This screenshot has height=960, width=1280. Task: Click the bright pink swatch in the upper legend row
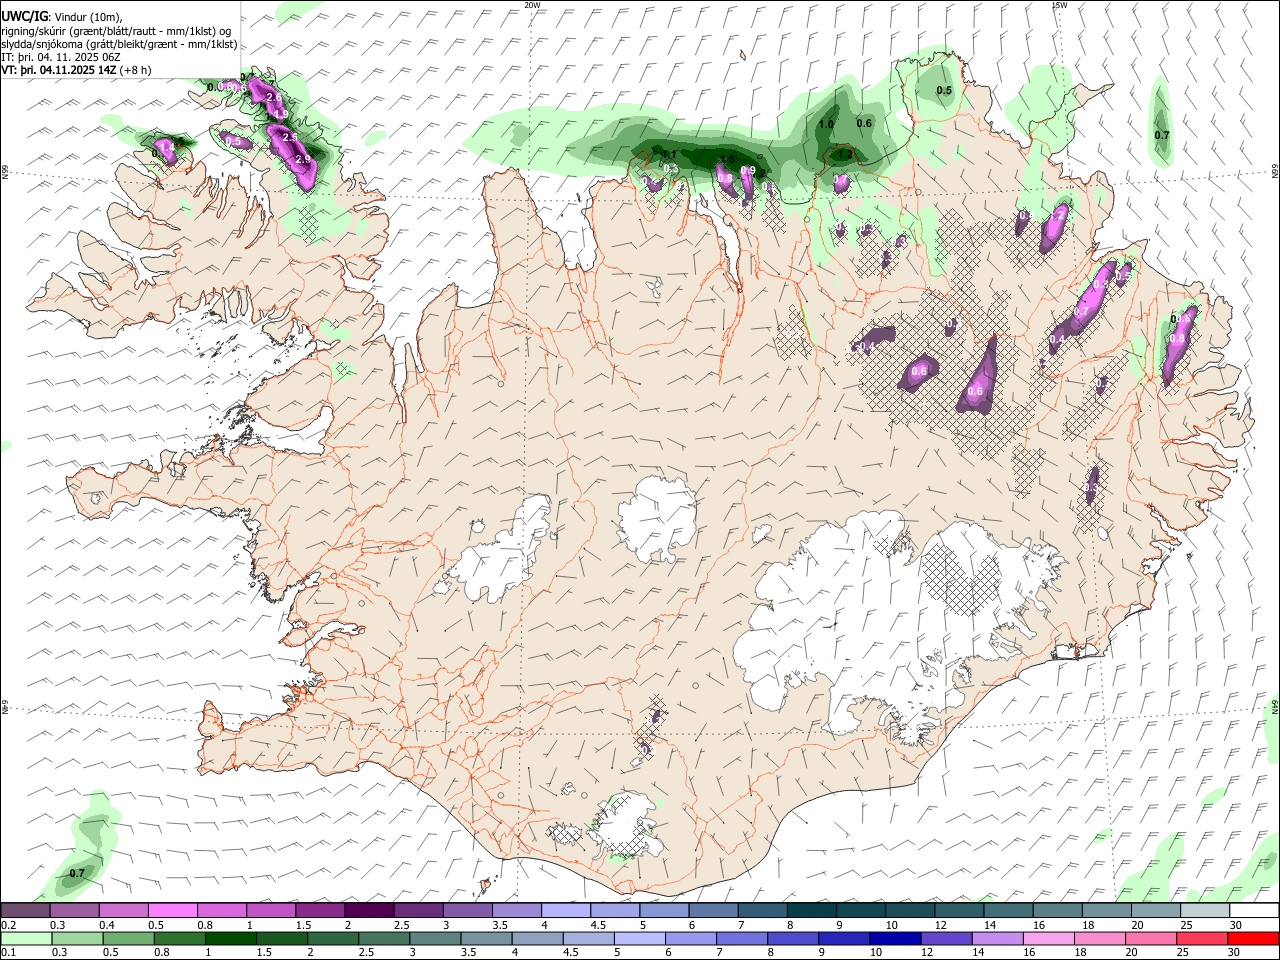pos(173,911)
